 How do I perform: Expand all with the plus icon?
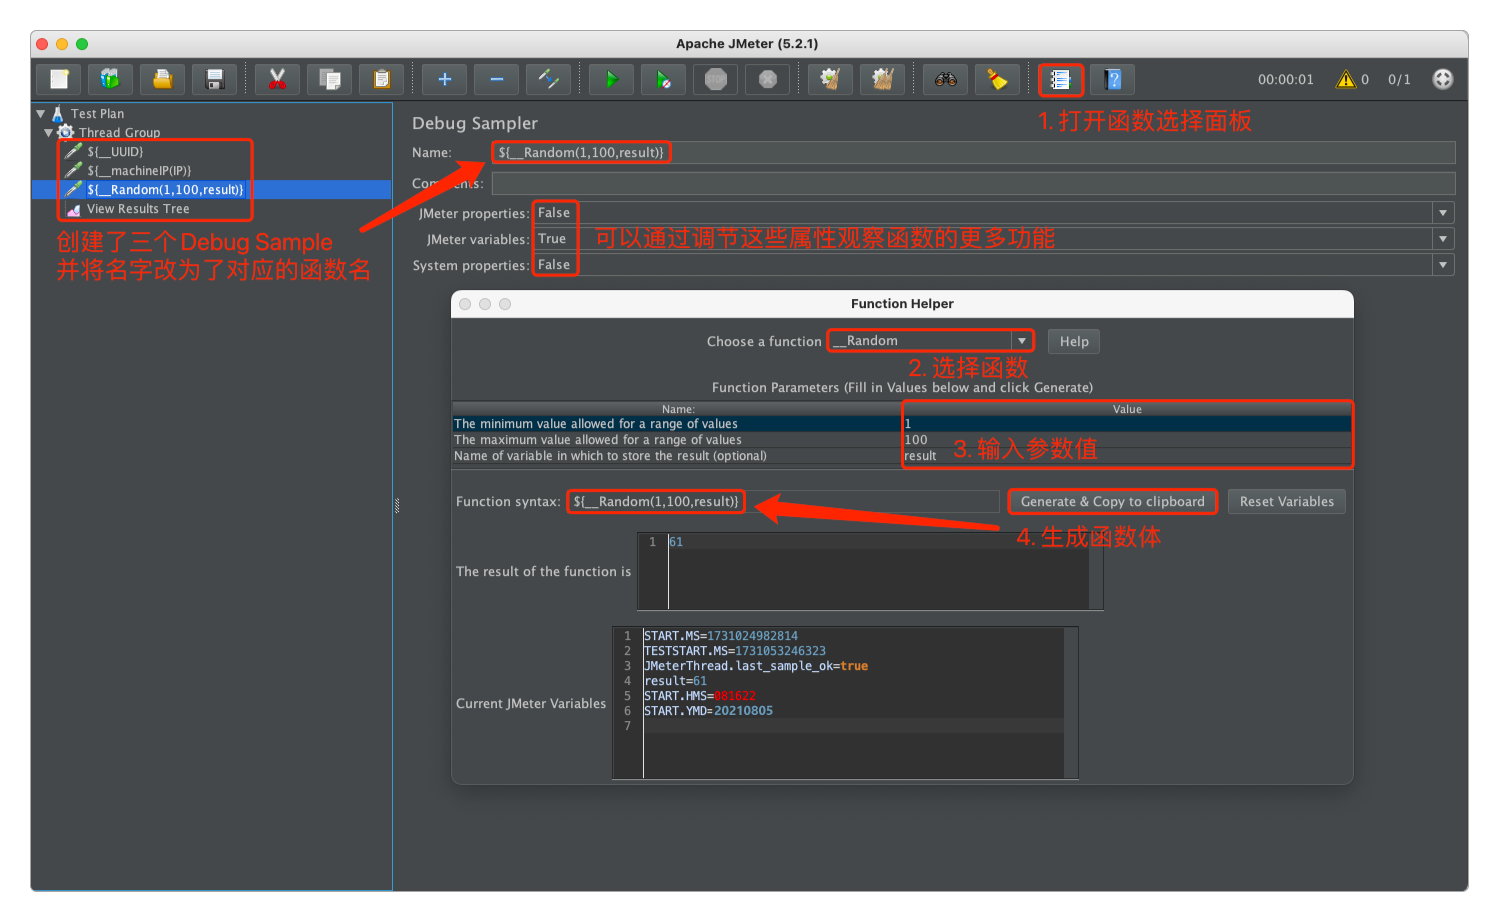(444, 79)
